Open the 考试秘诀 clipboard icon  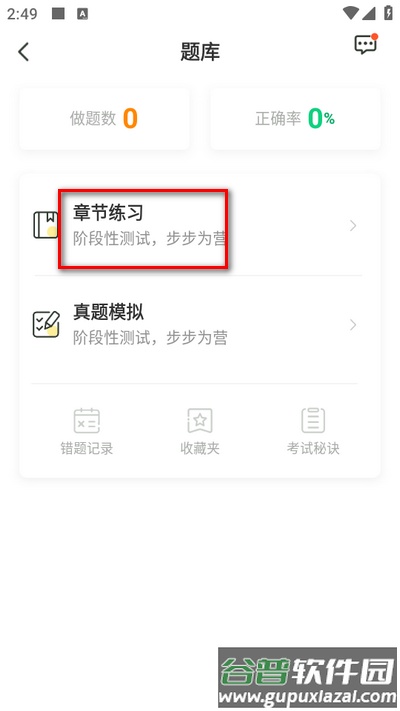pyautogui.click(x=313, y=420)
